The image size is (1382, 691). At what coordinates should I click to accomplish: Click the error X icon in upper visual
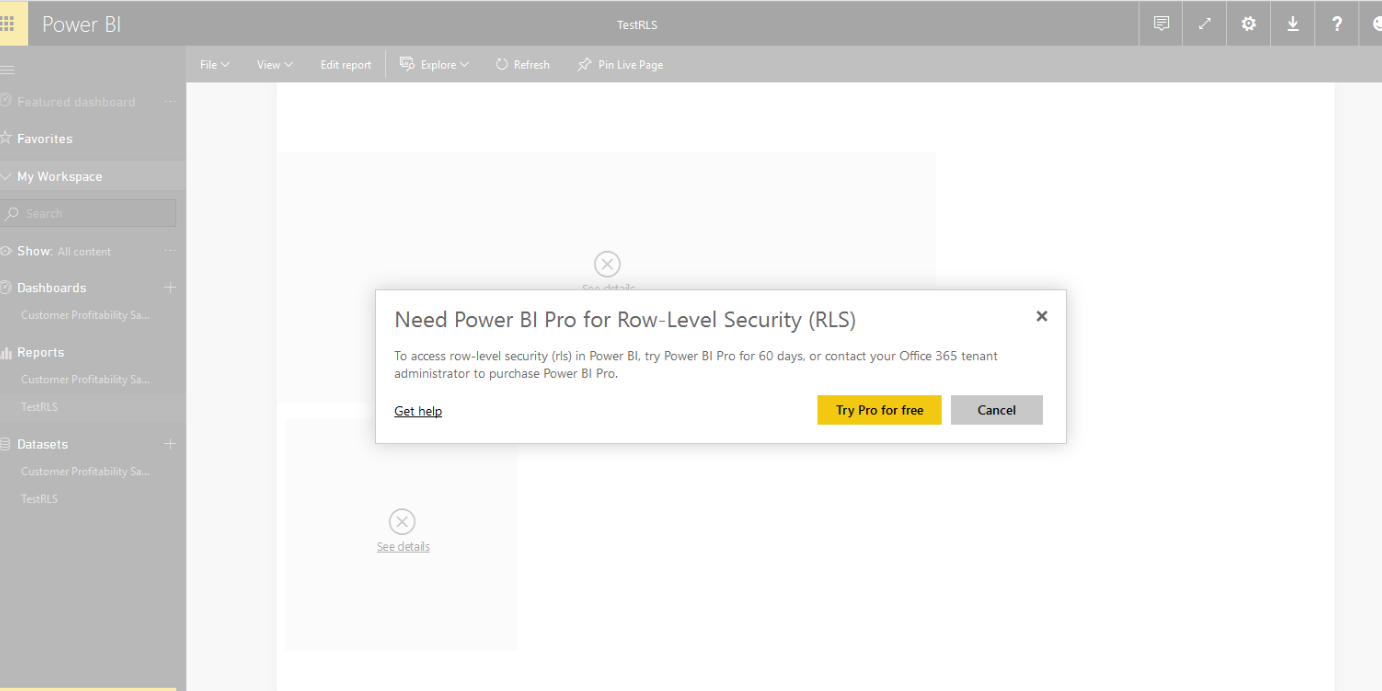pyautogui.click(x=607, y=264)
